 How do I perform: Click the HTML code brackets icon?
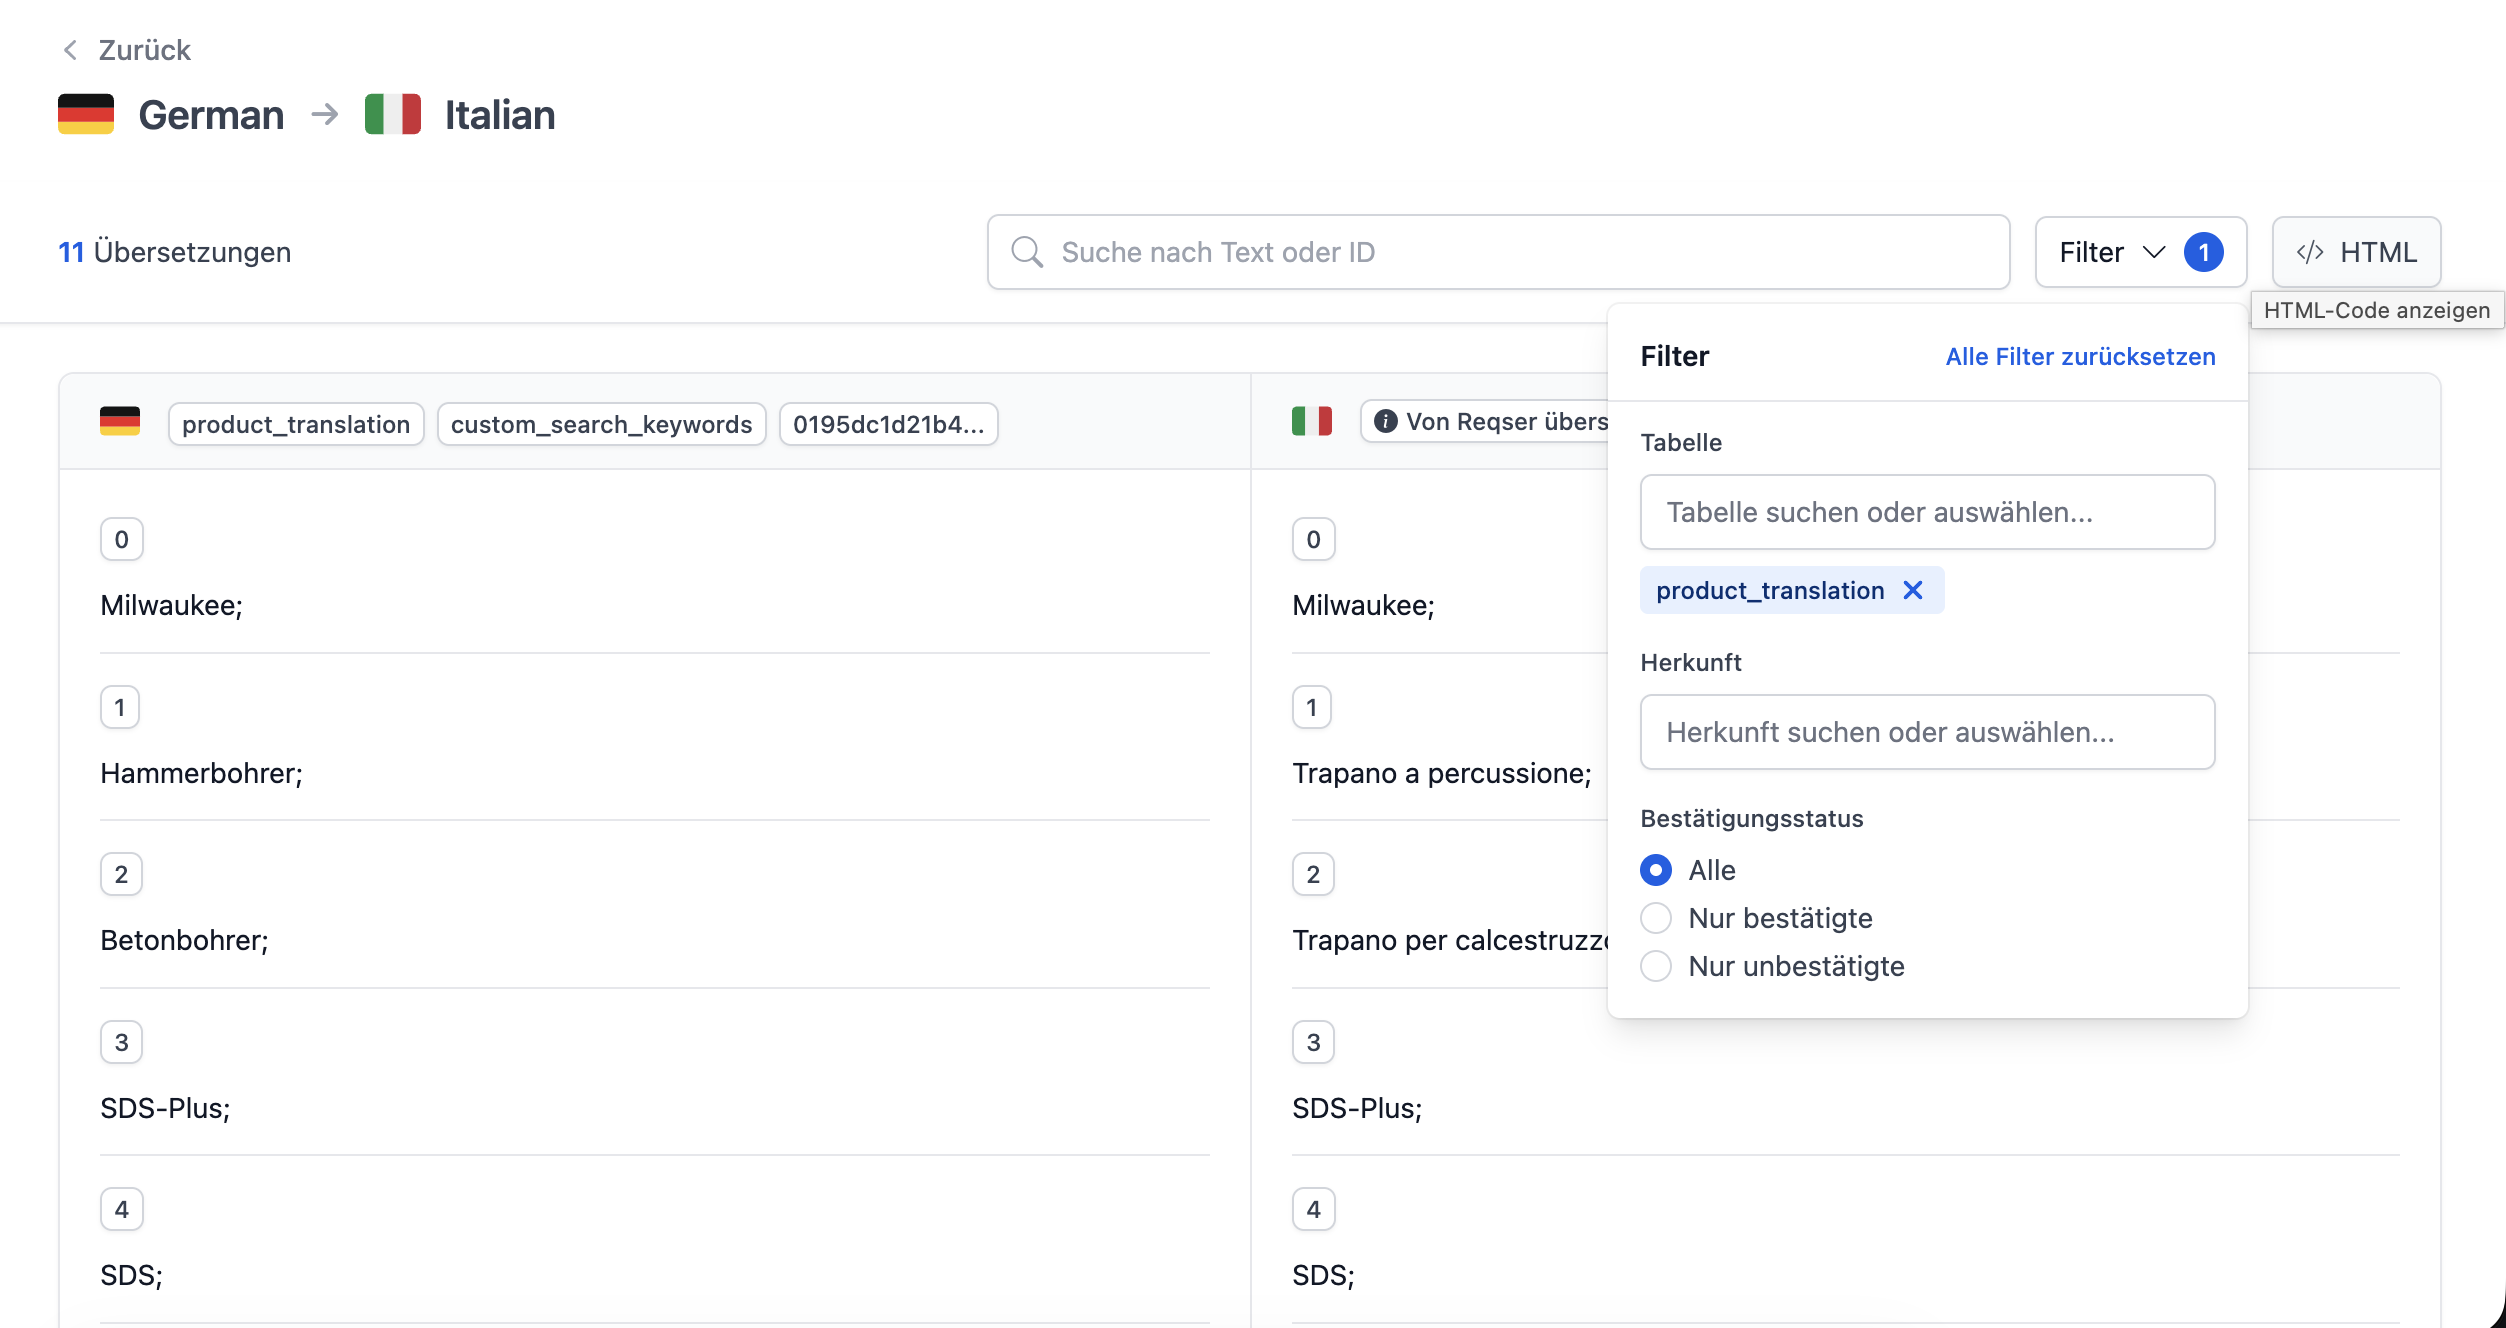pyautogui.click(x=2310, y=252)
